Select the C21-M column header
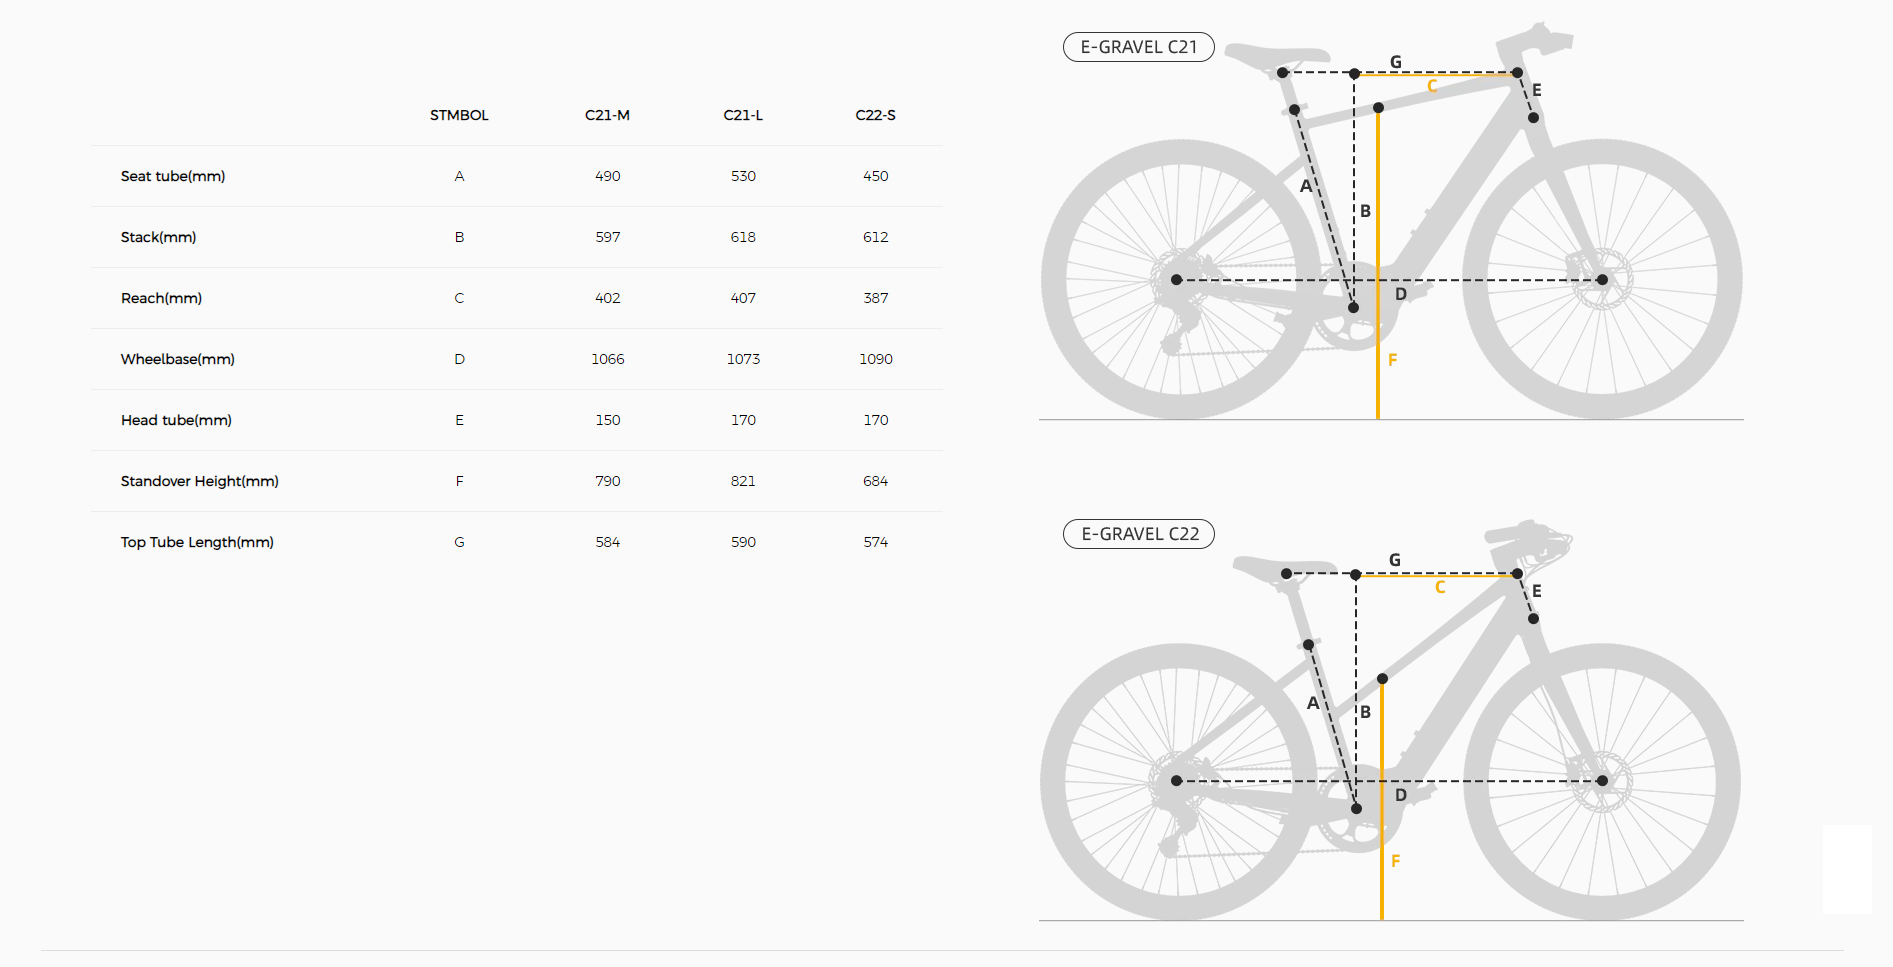This screenshot has width=1893, height=967. (607, 115)
